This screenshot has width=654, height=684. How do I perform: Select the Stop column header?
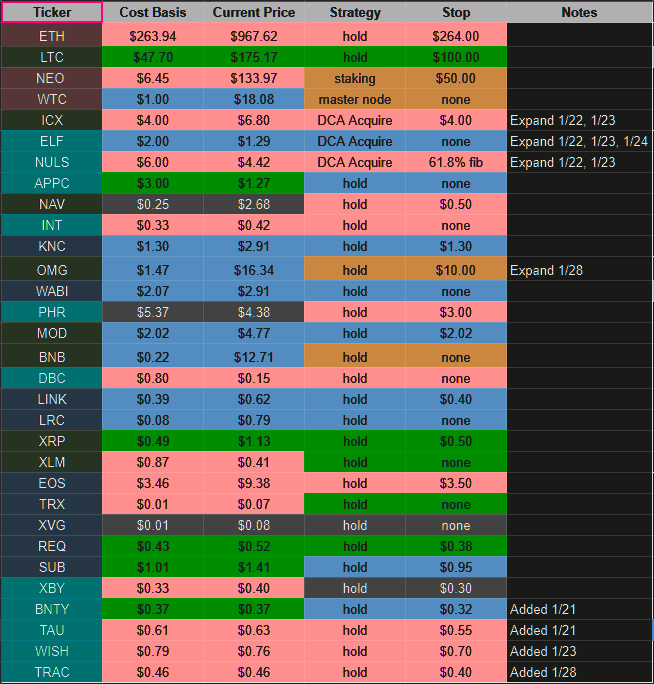(456, 13)
